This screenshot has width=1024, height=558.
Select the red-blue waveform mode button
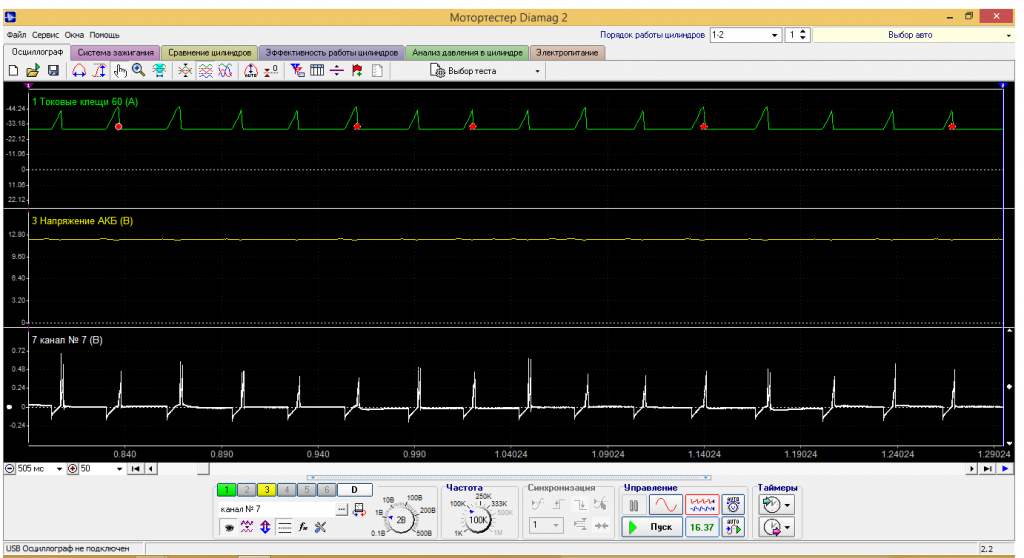pyautogui.click(x=702, y=505)
